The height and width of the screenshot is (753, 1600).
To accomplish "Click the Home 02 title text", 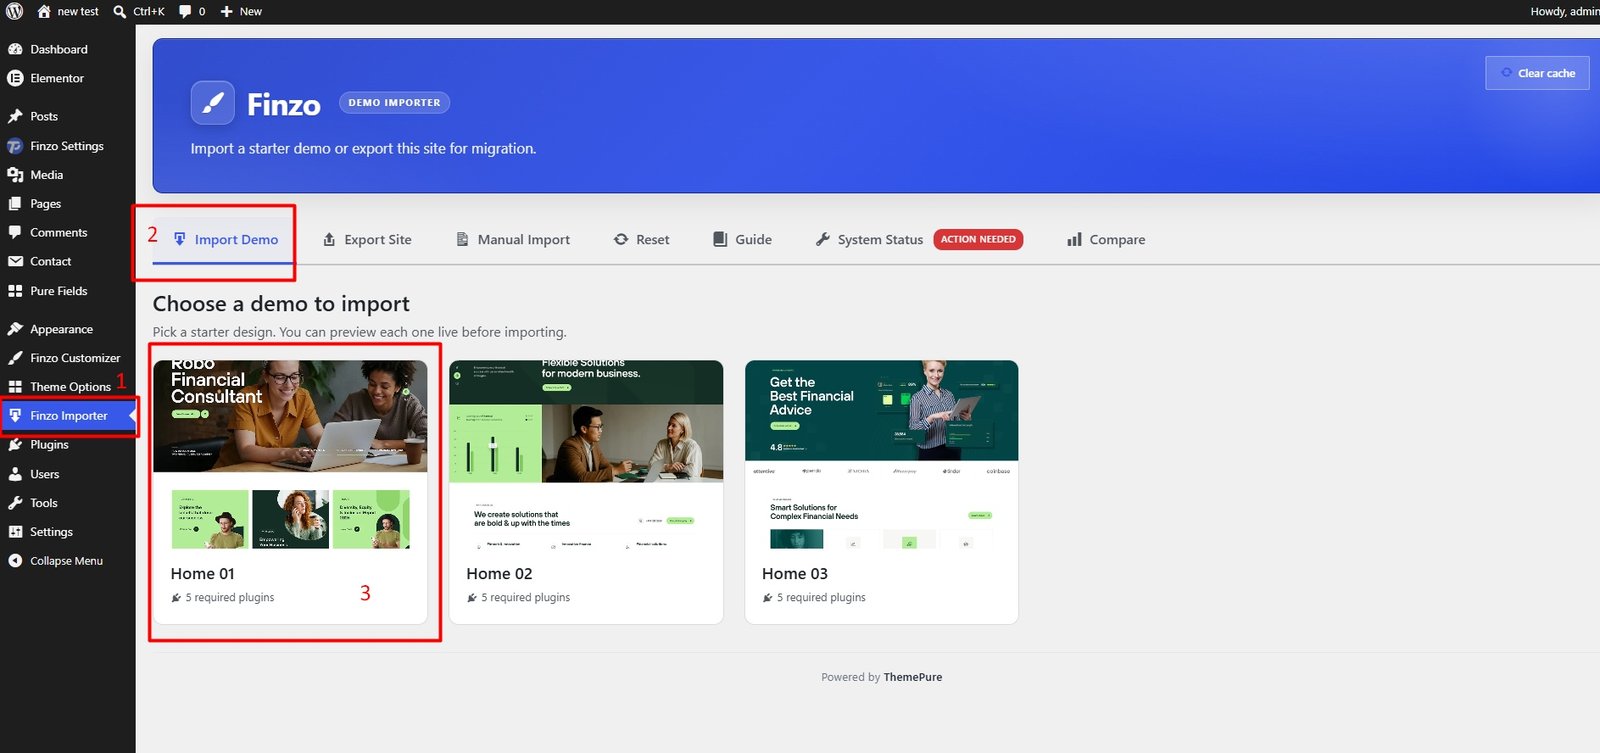I will pyautogui.click(x=499, y=574).
